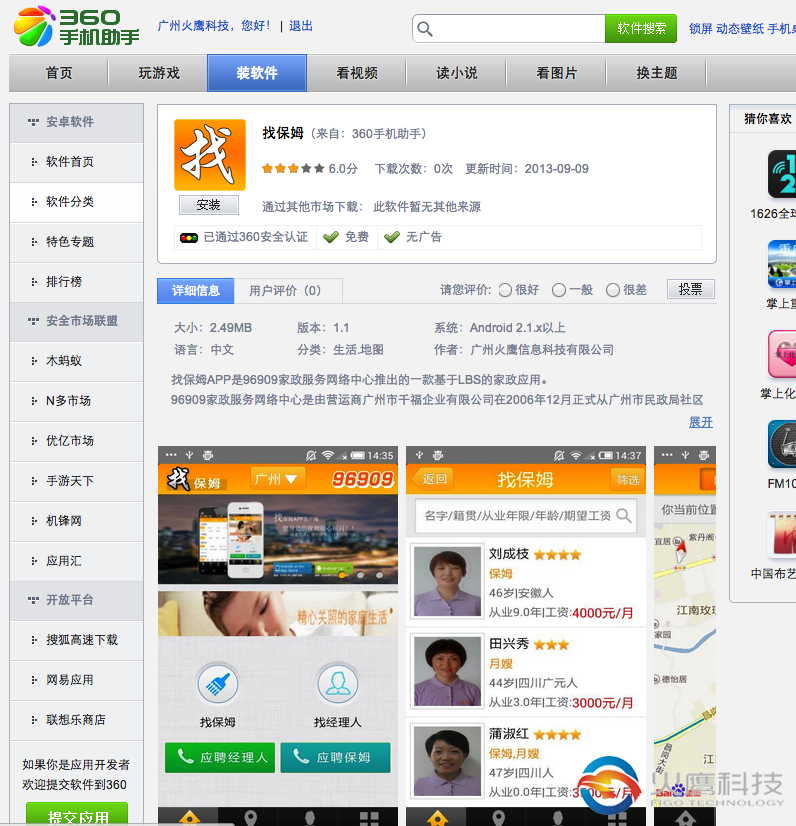
Task: Open 软件首页 in the sidebar
Action: [76, 162]
